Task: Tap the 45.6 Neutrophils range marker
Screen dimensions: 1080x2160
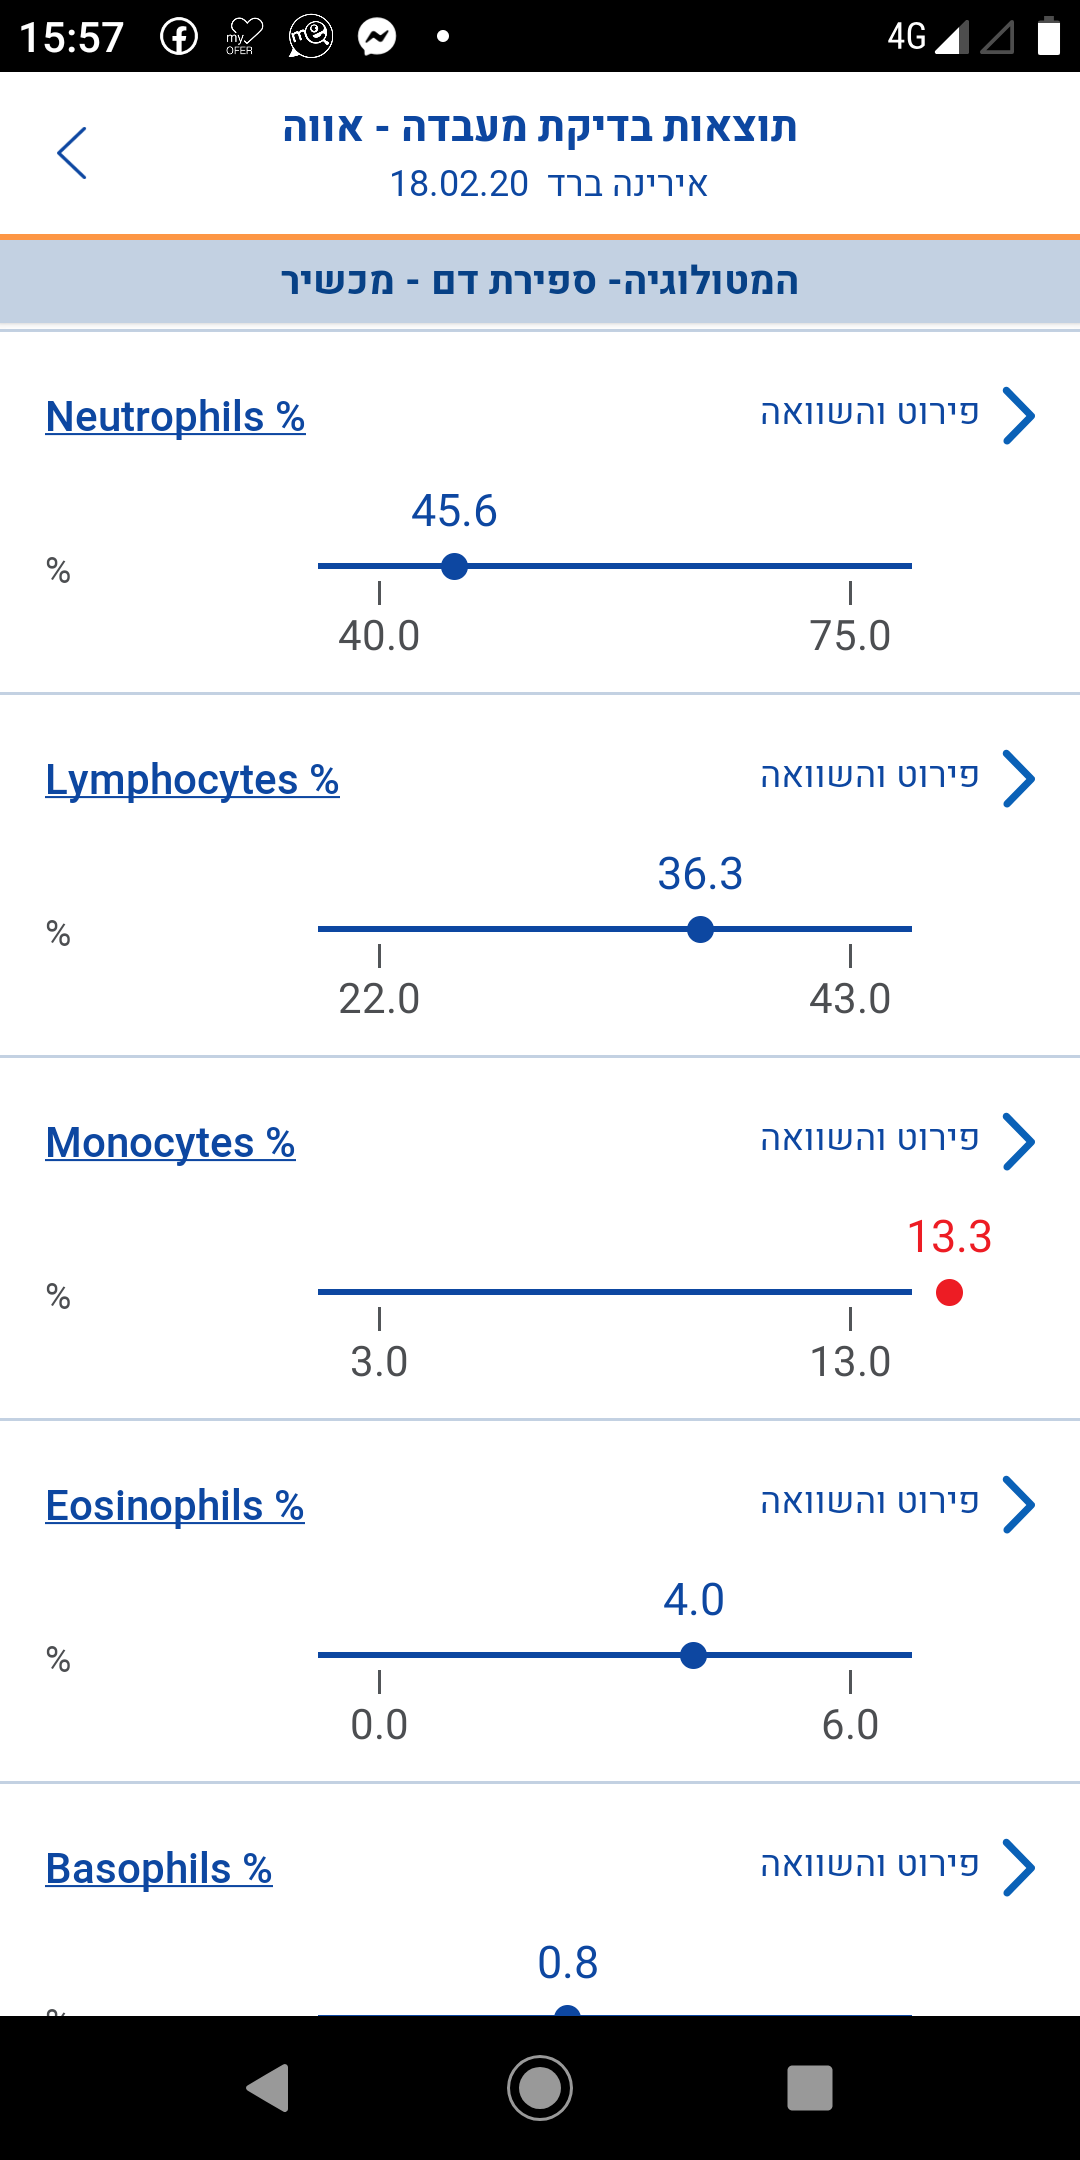Action: 454,567
